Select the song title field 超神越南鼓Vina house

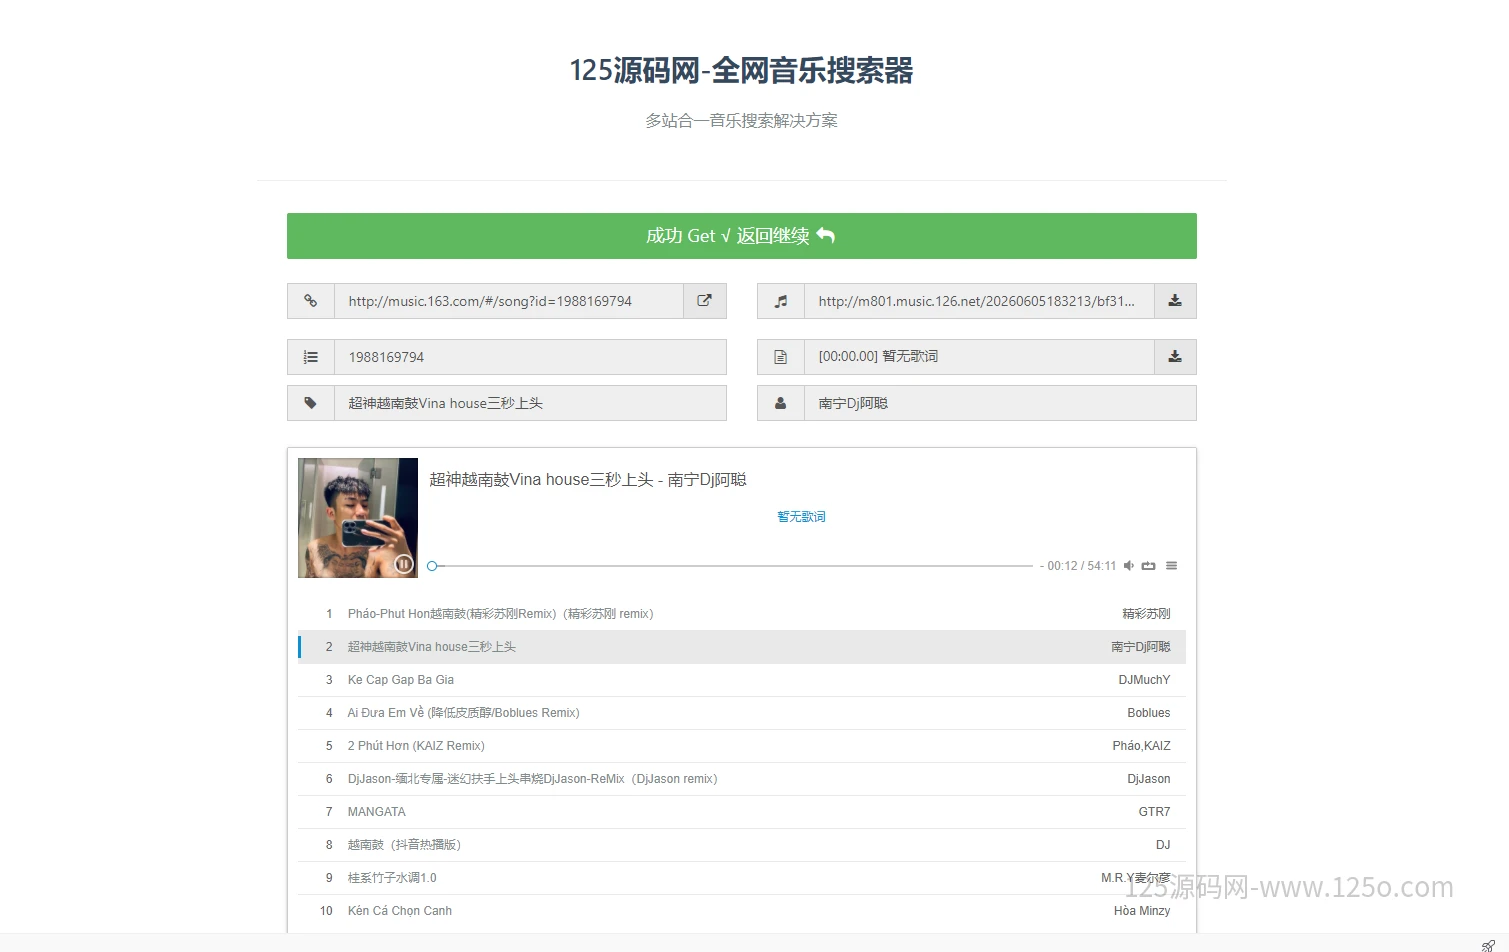pos(530,403)
